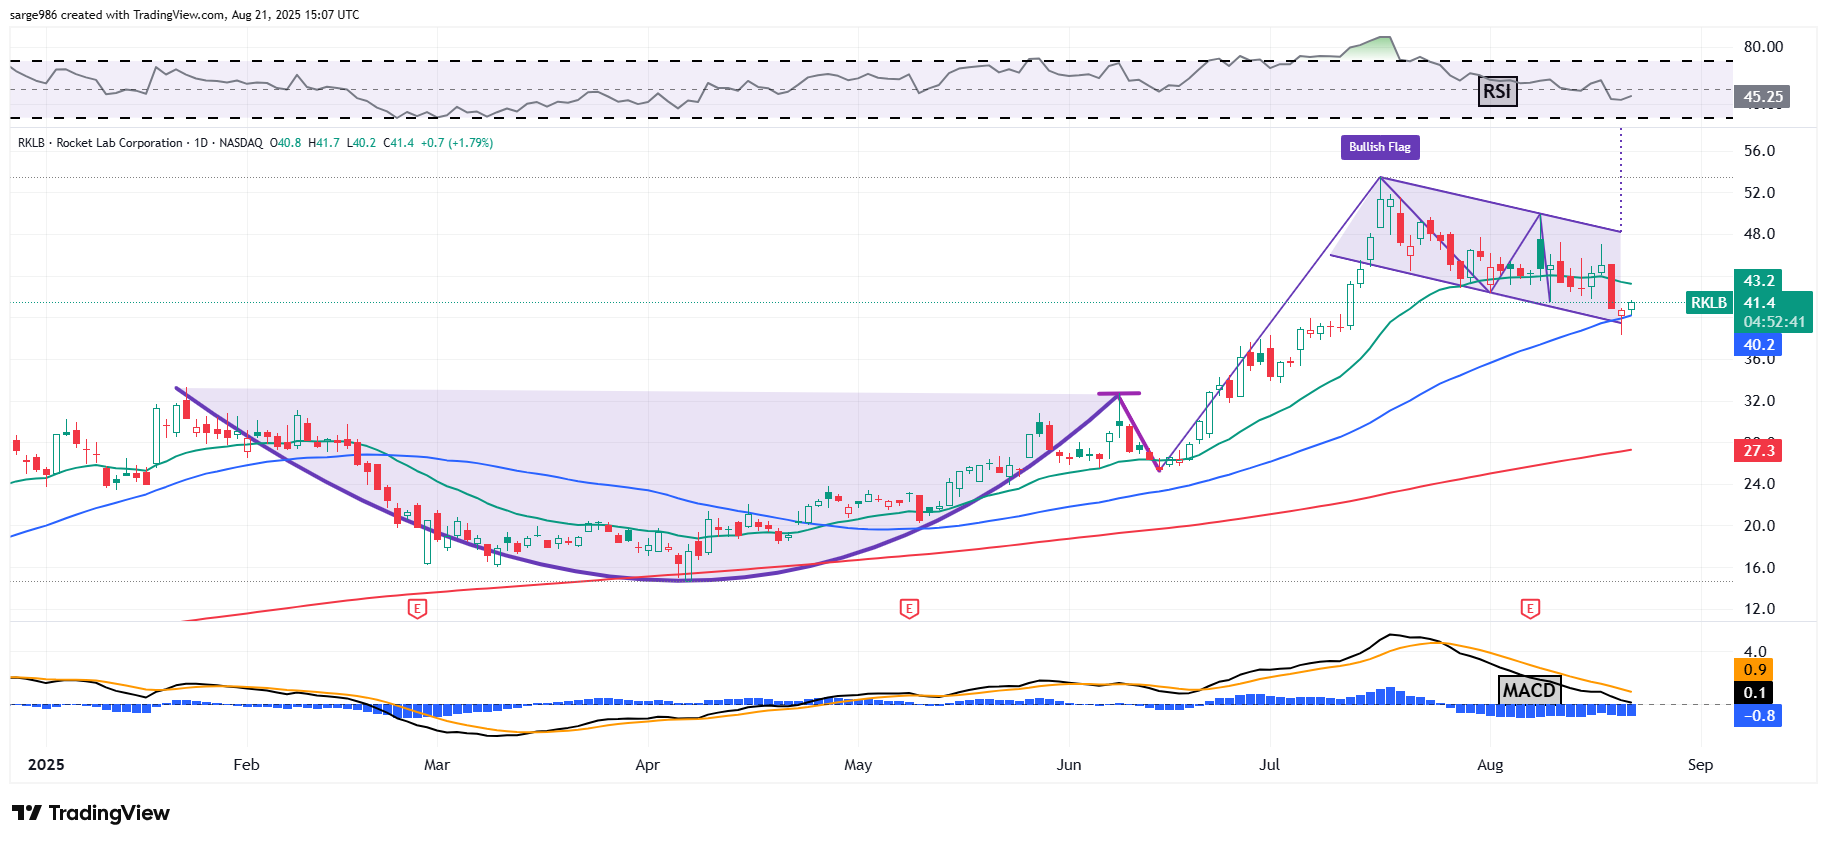Click the earnings marker in May
This screenshot has height=843, width=1827.
pos(909,608)
